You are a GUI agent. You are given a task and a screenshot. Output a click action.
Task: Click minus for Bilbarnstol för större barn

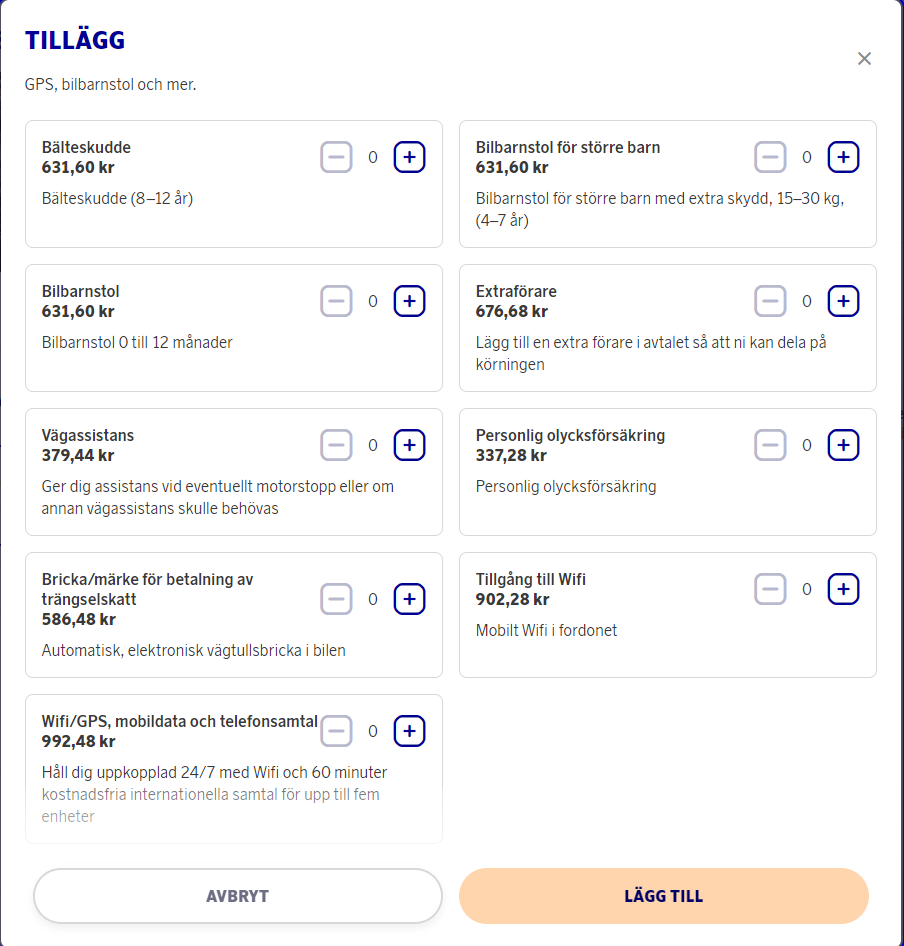point(770,157)
